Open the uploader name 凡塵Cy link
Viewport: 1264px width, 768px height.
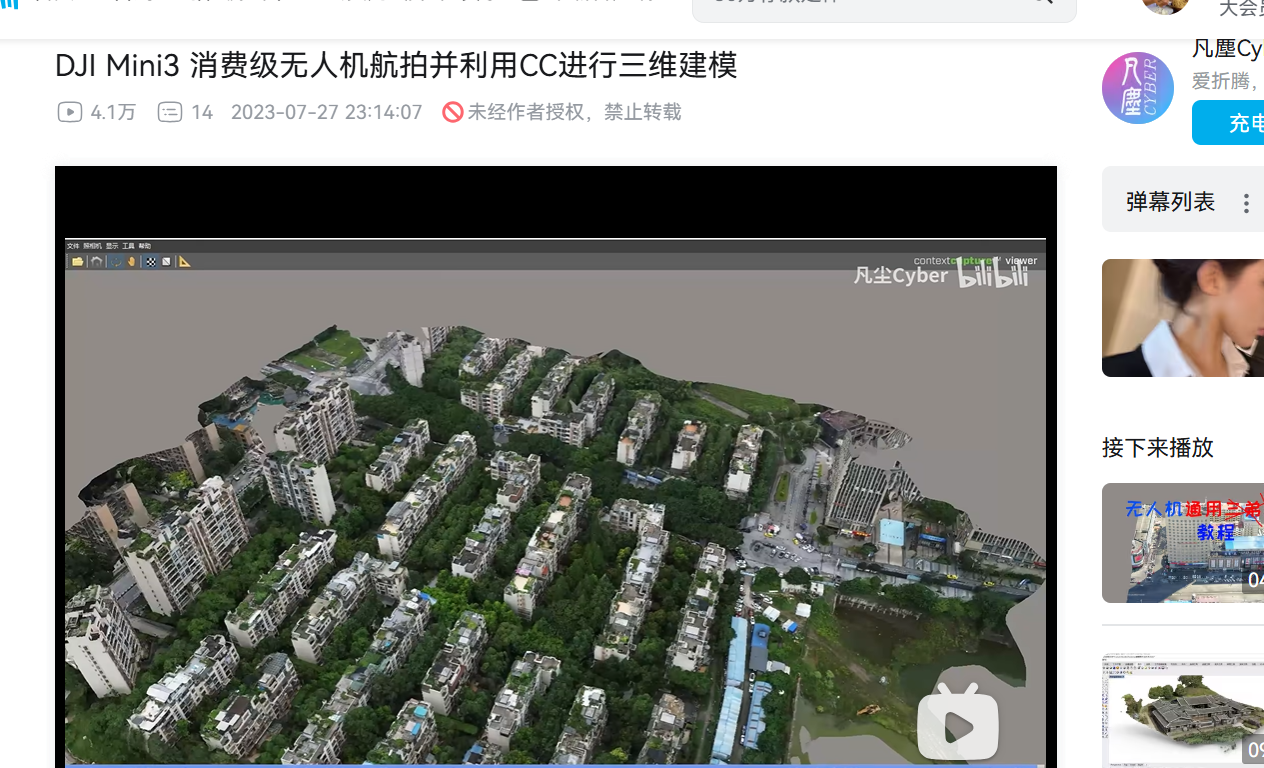pyautogui.click(x=1227, y=48)
